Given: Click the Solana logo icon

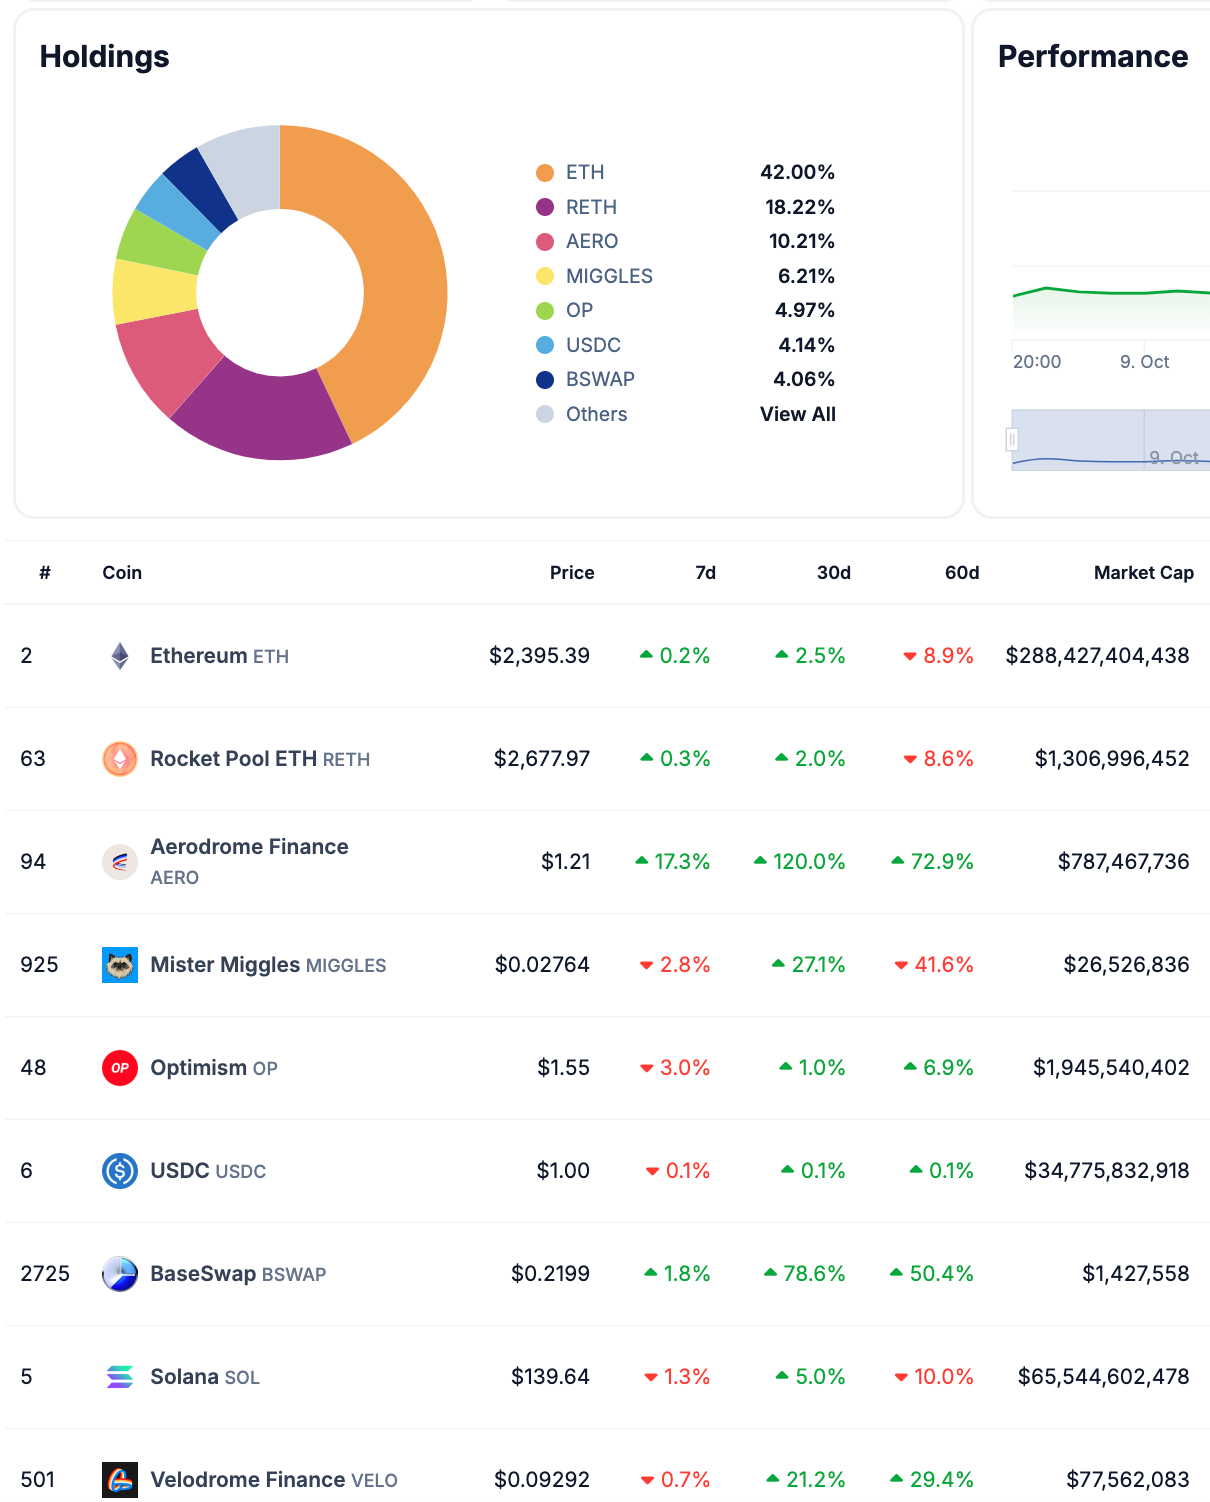Looking at the screenshot, I should pos(120,1377).
